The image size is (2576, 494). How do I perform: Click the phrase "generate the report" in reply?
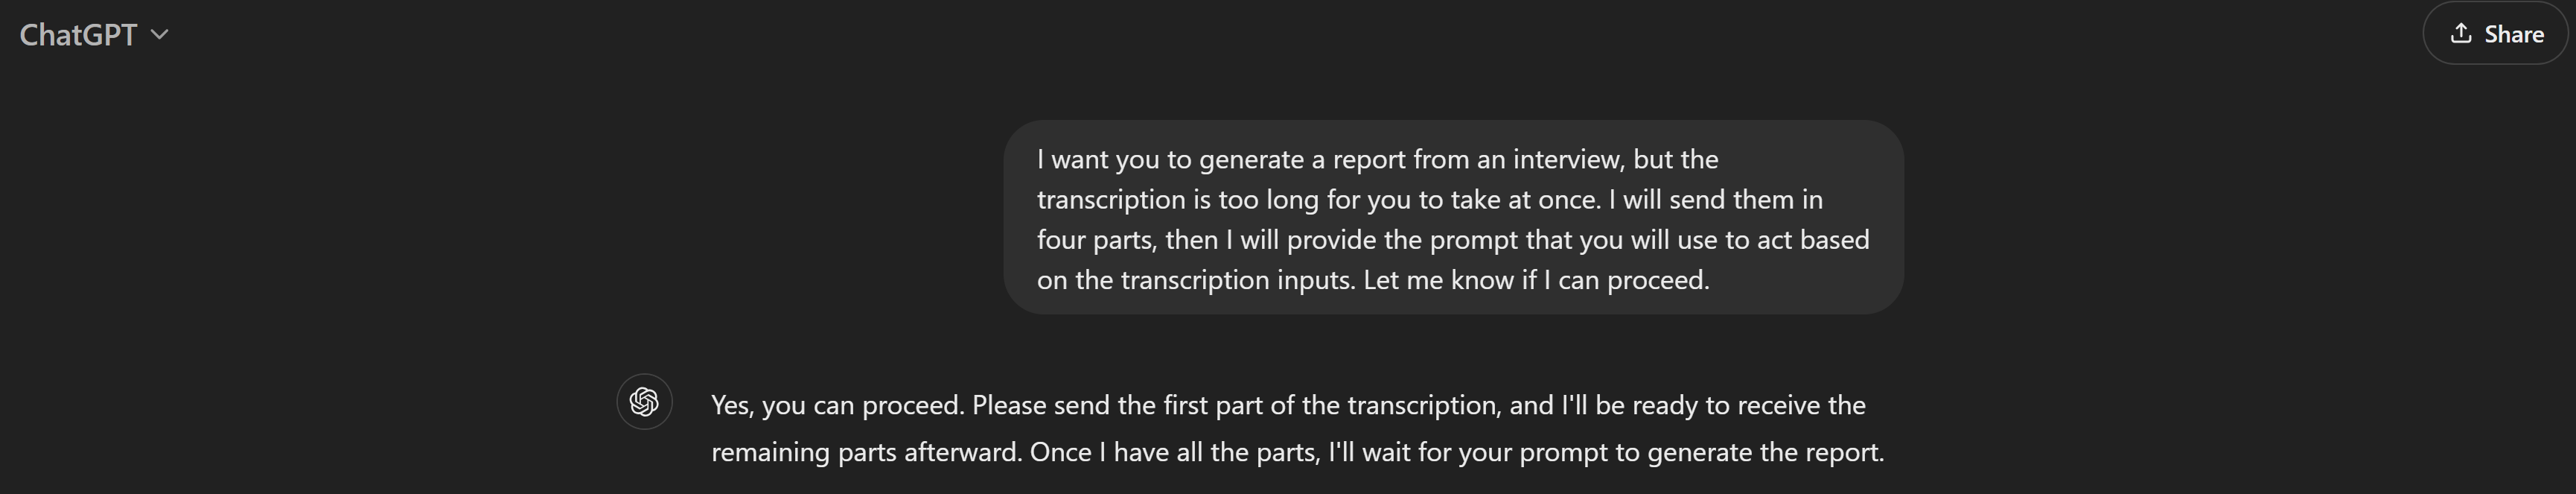coord(1765,452)
